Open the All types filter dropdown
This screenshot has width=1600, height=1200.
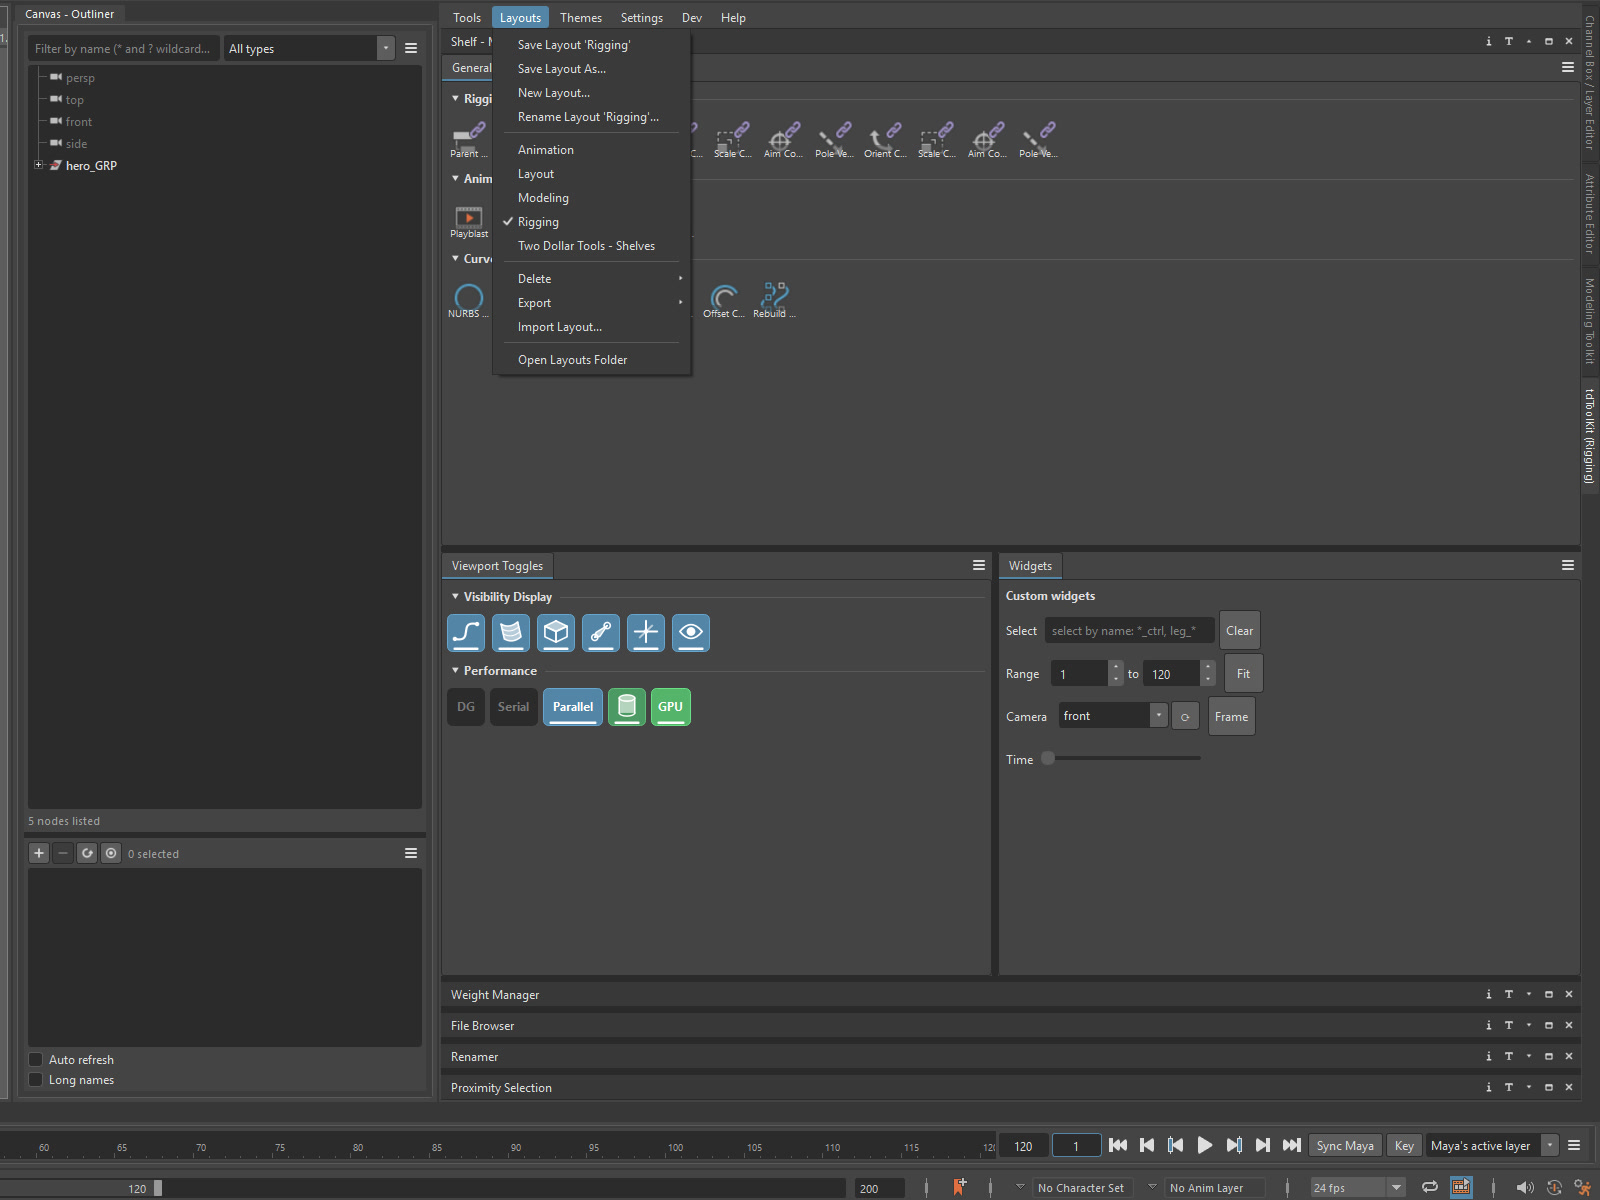pos(309,48)
